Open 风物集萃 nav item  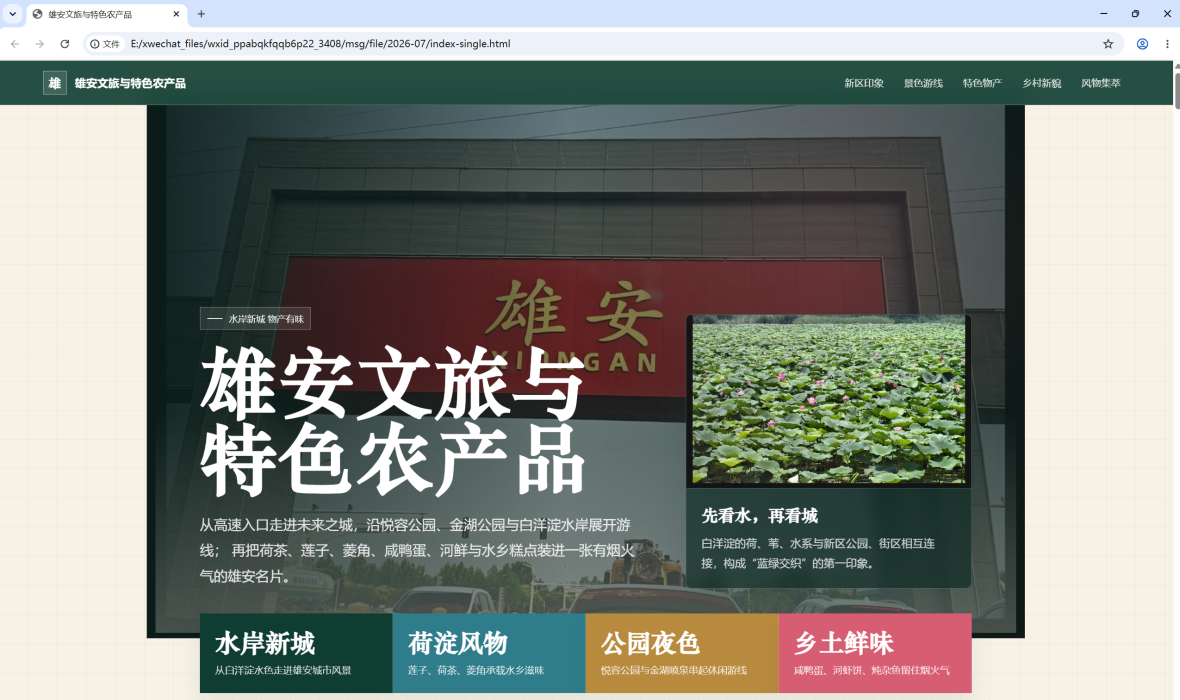(1101, 83)
